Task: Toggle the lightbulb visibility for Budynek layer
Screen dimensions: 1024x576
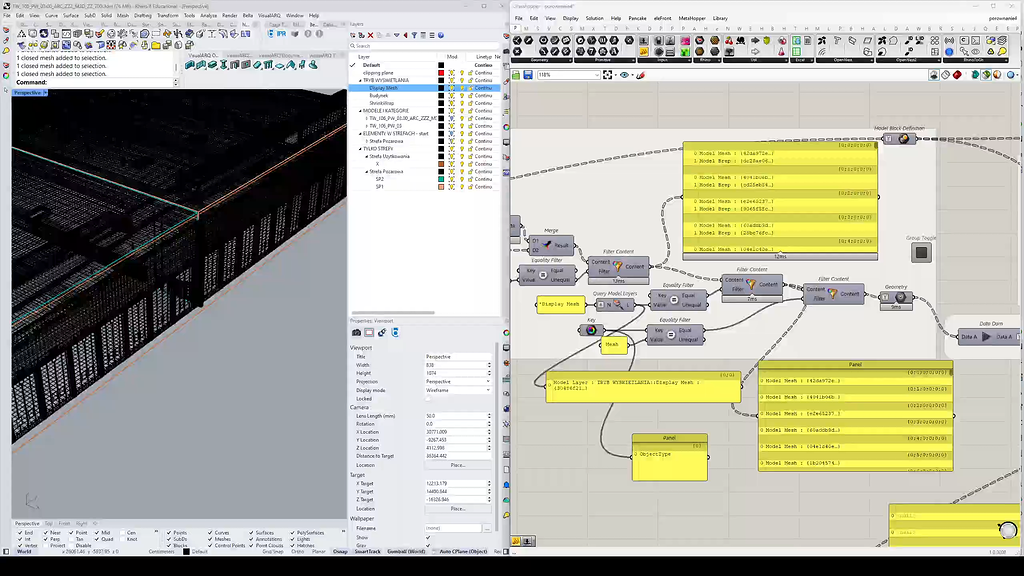Action: pyautogui.click(x=461, y=96)
